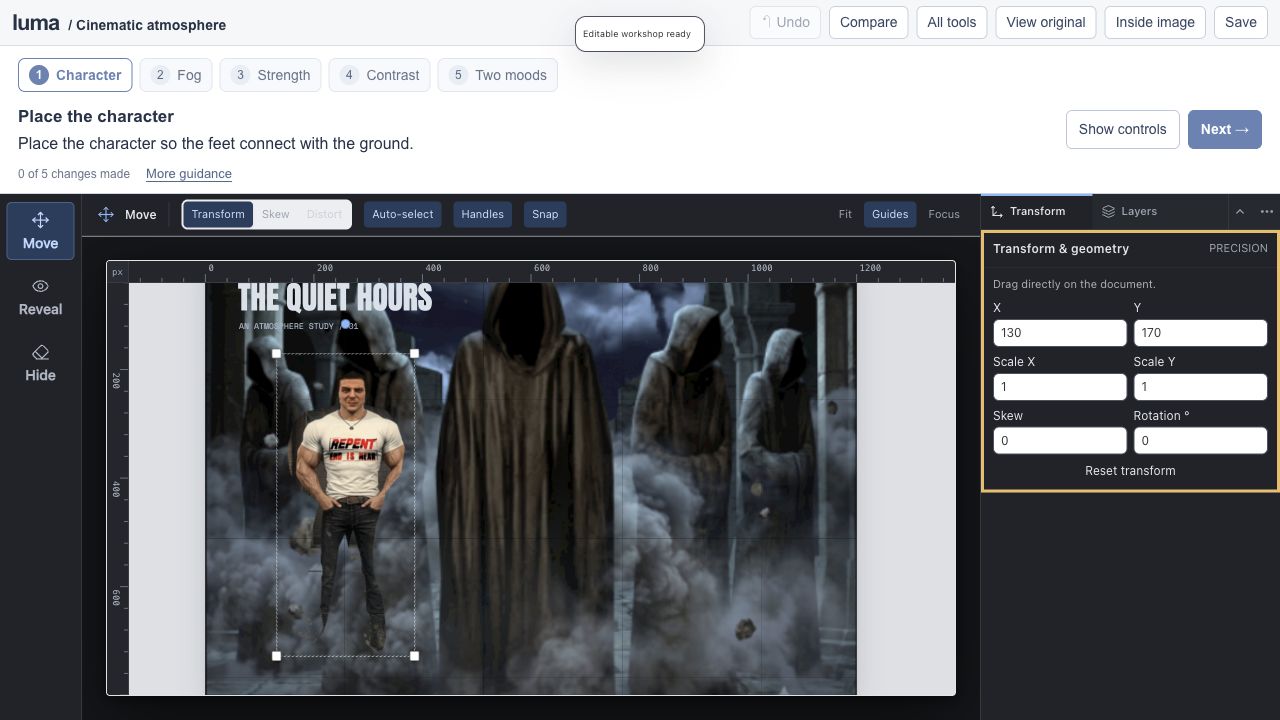Select the Reveal tool
1280x720 pixels.
click(40, 297)
